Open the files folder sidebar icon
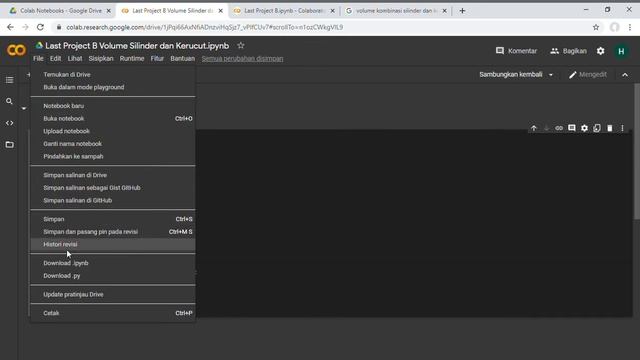 coord(9,144)
